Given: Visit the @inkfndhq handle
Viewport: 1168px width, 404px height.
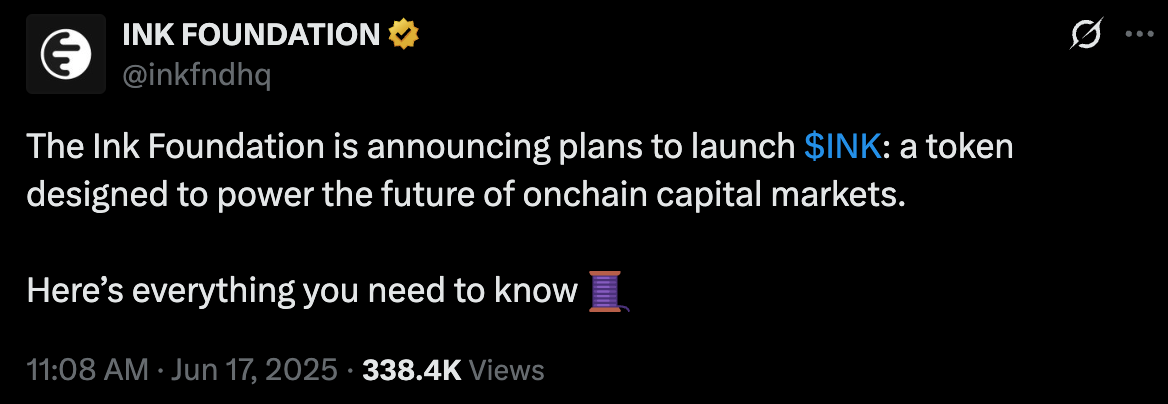Looking at the screenshot, I should (196, 75).
